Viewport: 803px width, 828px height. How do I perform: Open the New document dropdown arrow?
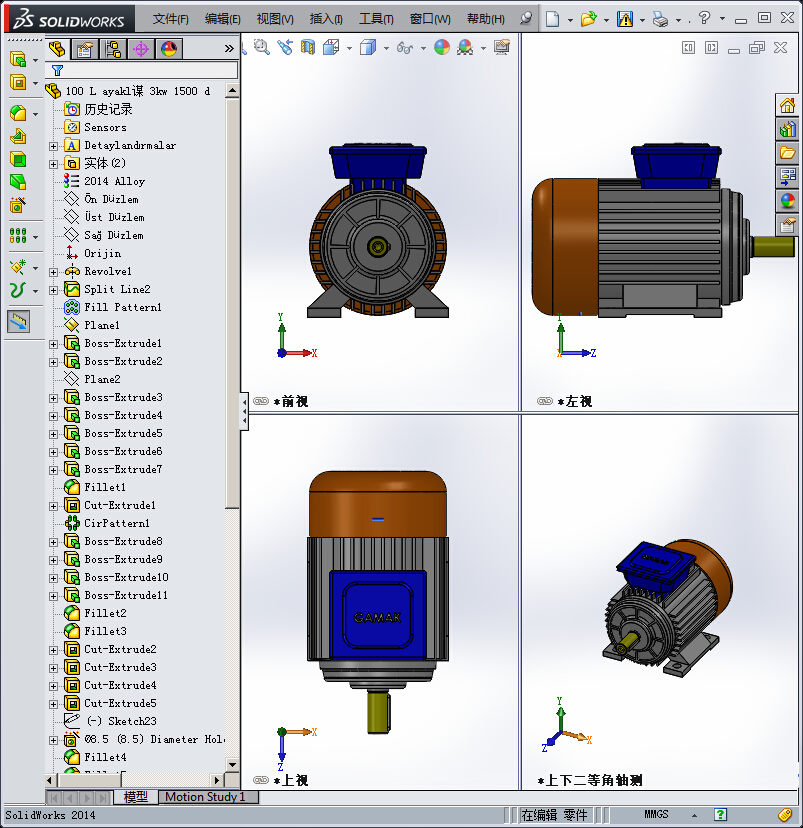(x=570, y=21)
